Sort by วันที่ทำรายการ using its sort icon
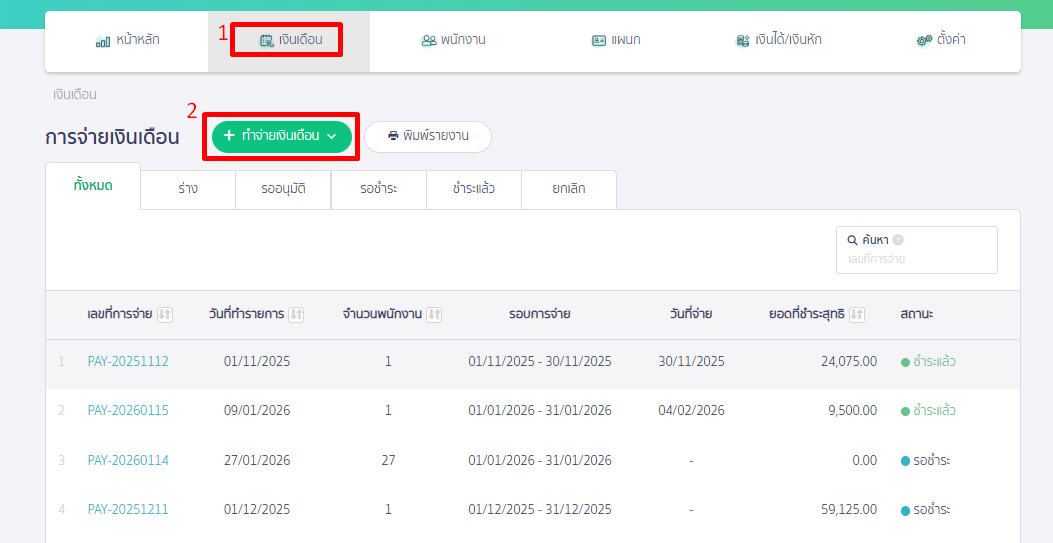The width and height of the screenshot is (1053, 543). tap(296, 315)
